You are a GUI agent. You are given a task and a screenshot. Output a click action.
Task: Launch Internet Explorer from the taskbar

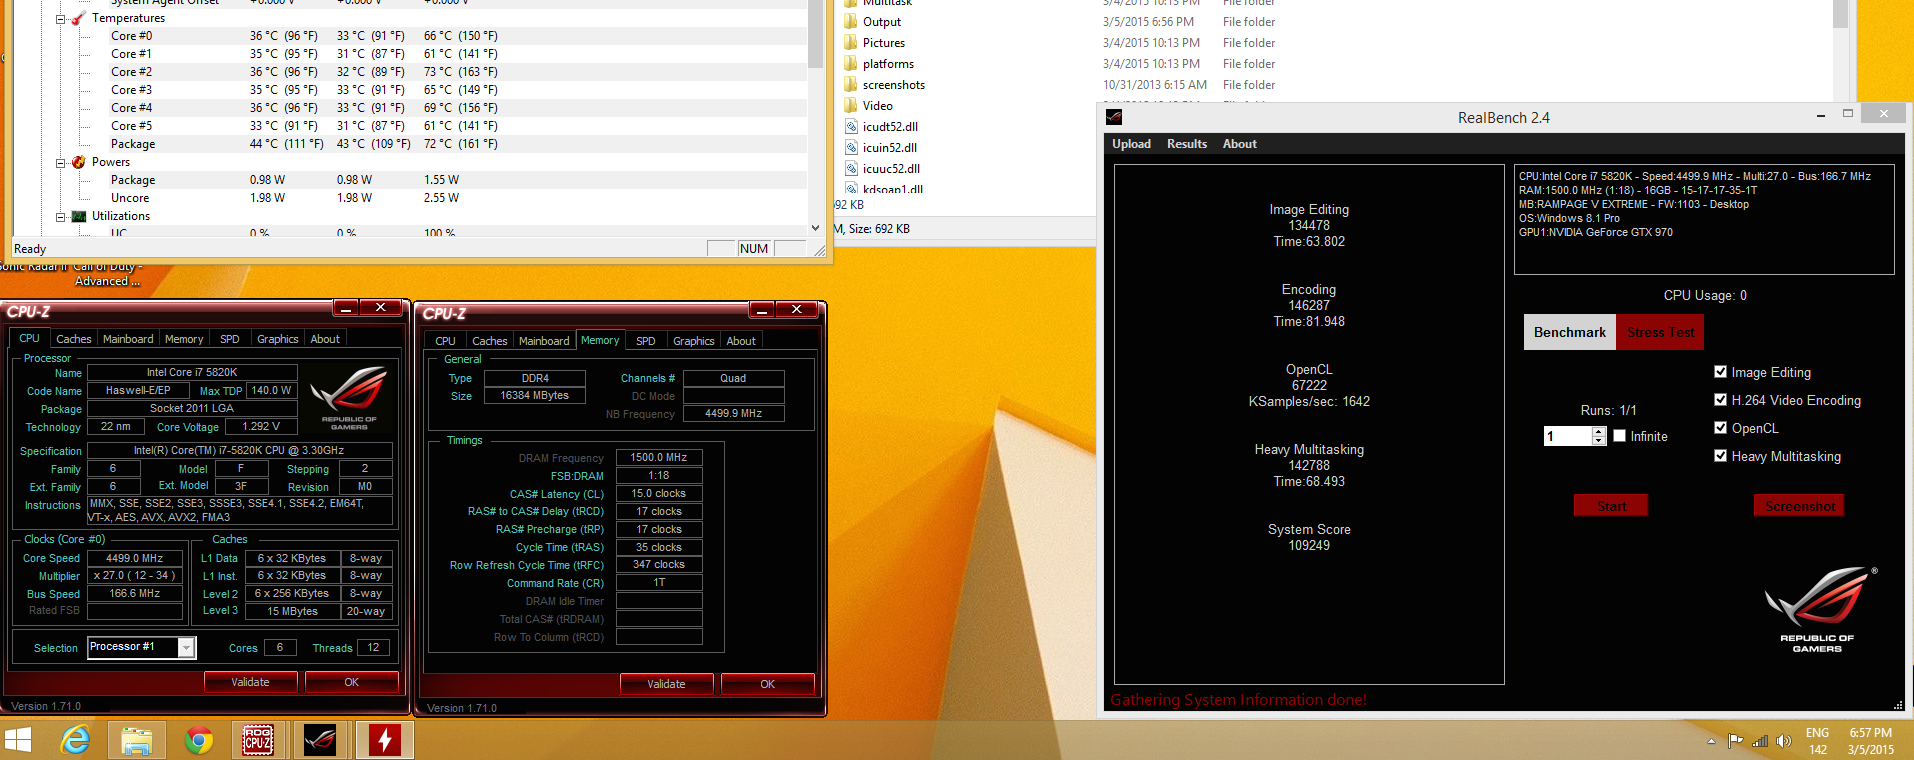click(x=75, y=741)
